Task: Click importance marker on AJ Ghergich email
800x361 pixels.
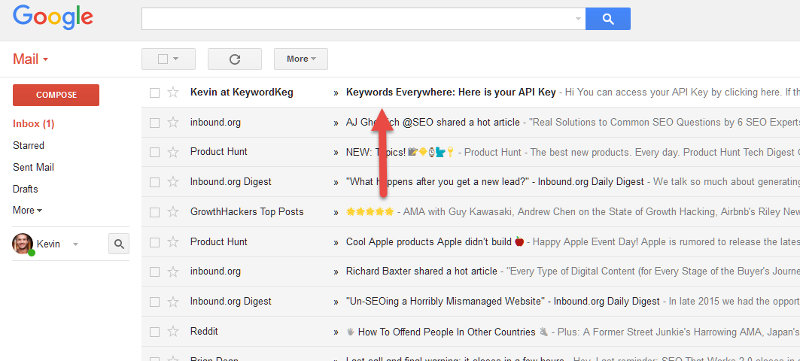Action: [336, 123]
